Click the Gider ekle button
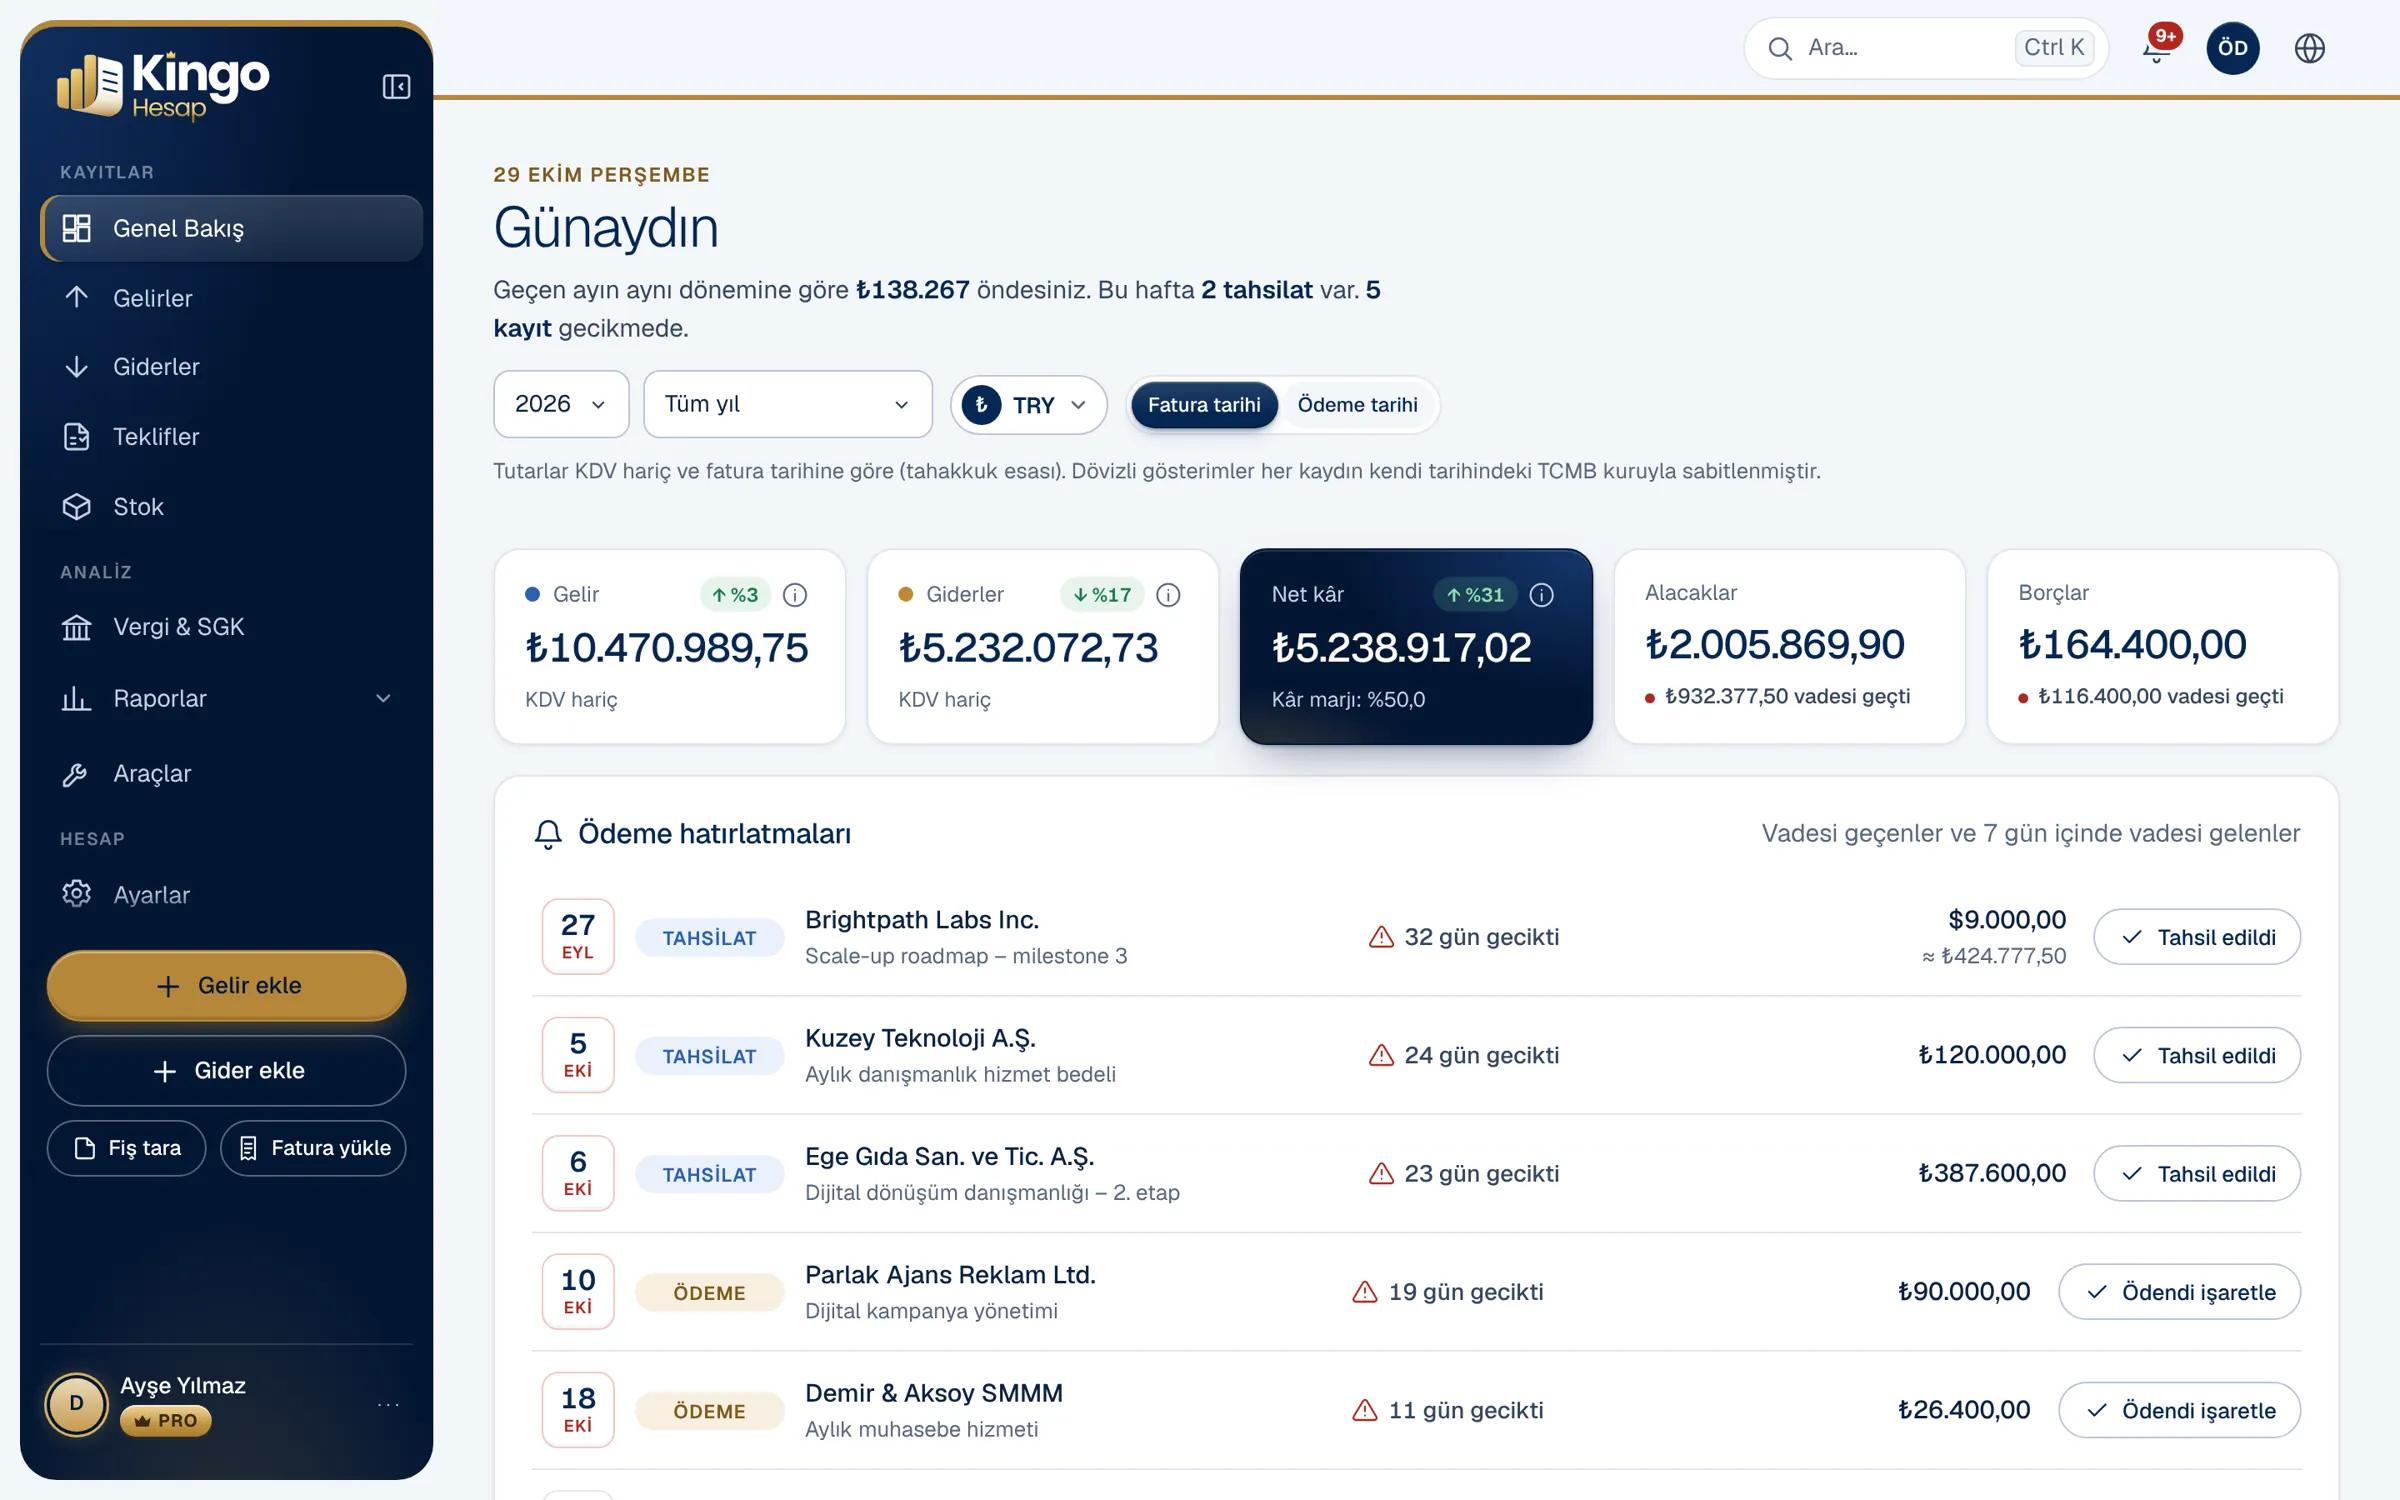This screenshot has height=1500, width=2400. coord(227,1071)
